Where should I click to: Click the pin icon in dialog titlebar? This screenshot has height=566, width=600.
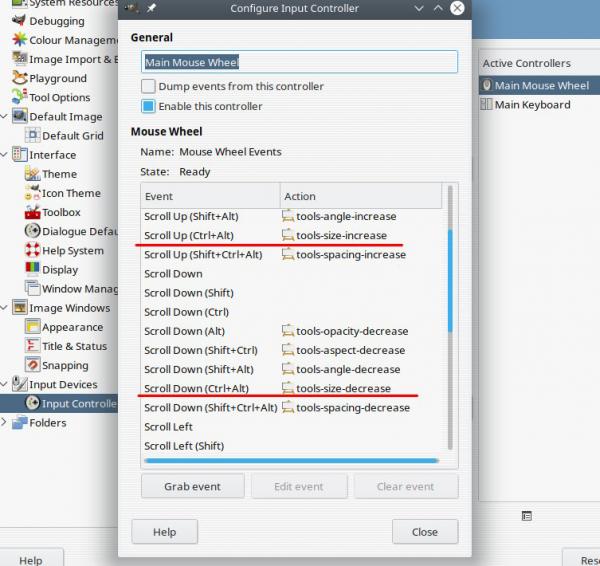(x=152, y=8)
